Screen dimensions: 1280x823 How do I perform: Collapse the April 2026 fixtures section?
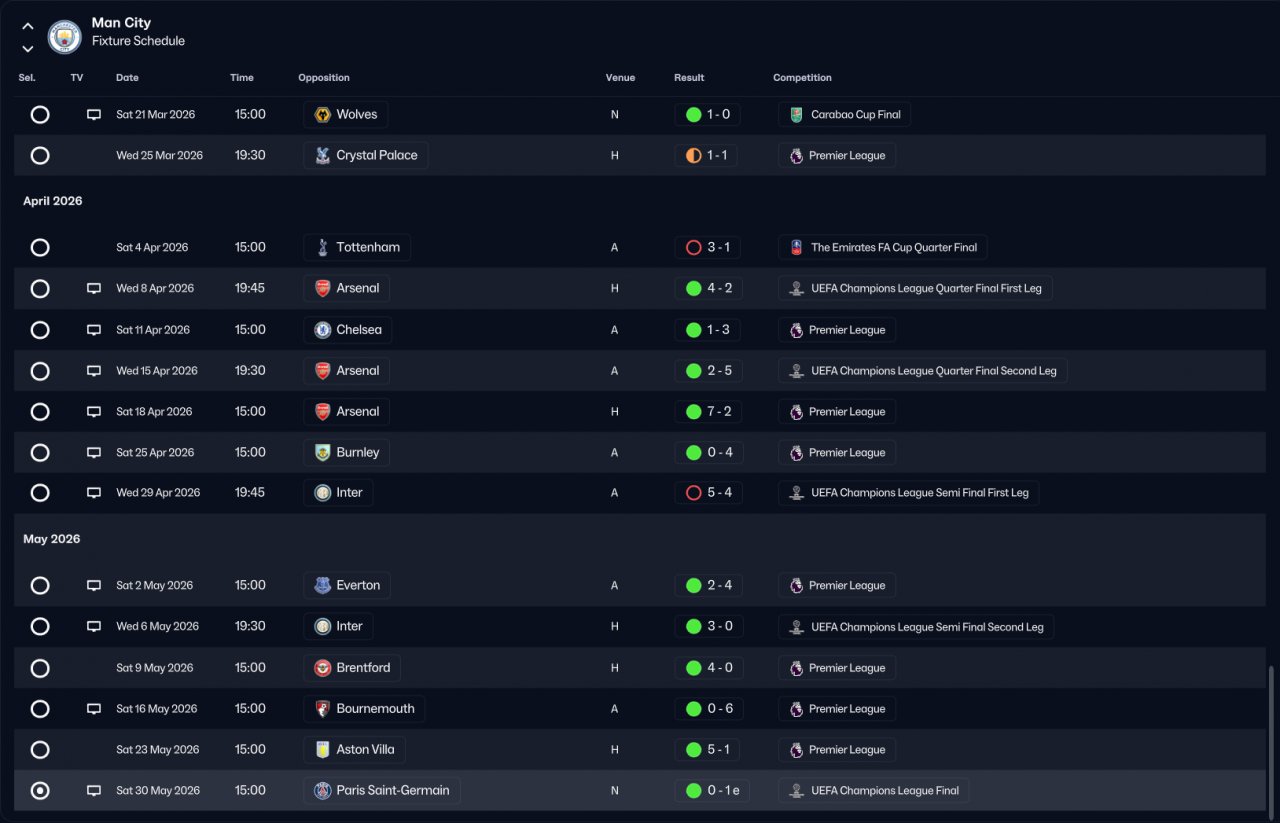coord(53,201)
